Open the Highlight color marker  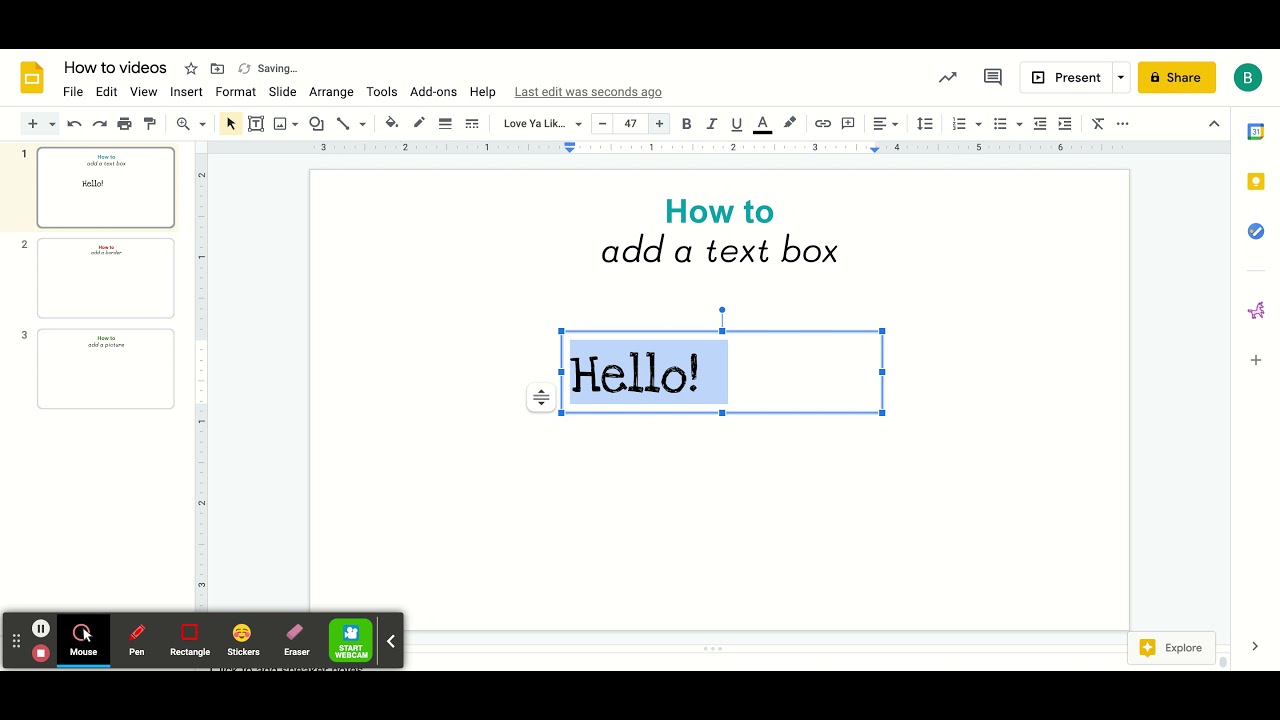coord(790,124)
